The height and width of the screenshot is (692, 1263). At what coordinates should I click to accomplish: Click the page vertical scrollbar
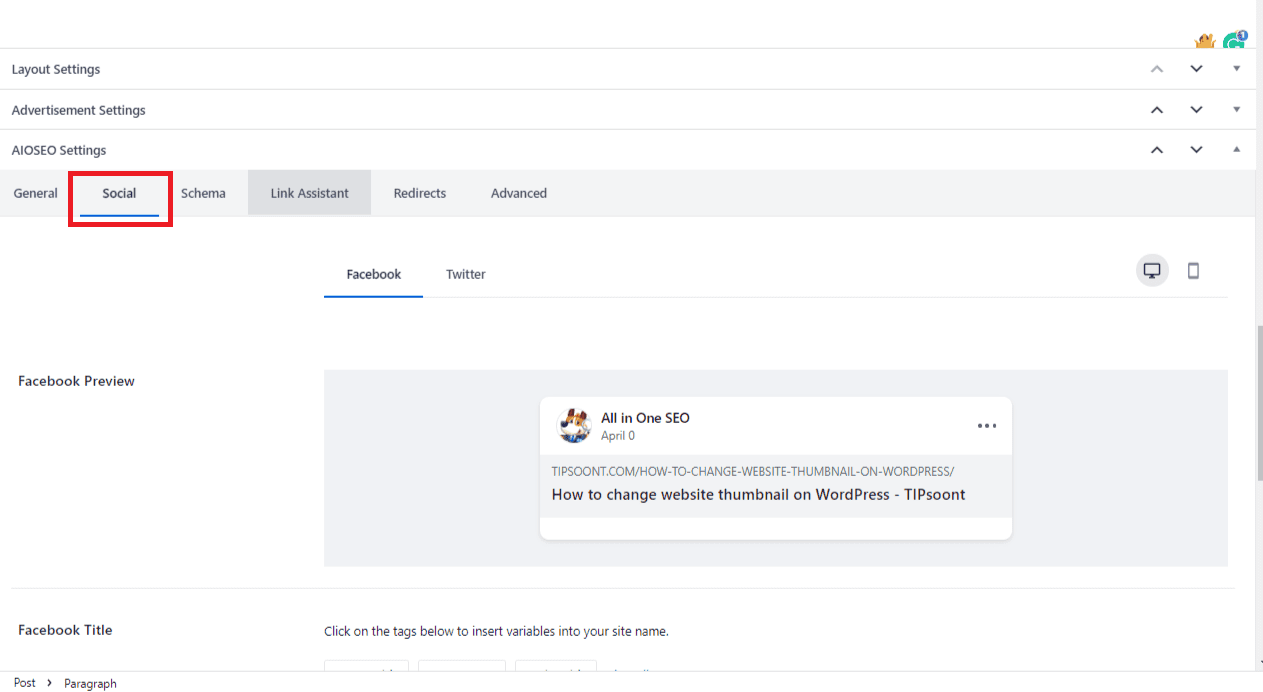tap(1259, 405)
